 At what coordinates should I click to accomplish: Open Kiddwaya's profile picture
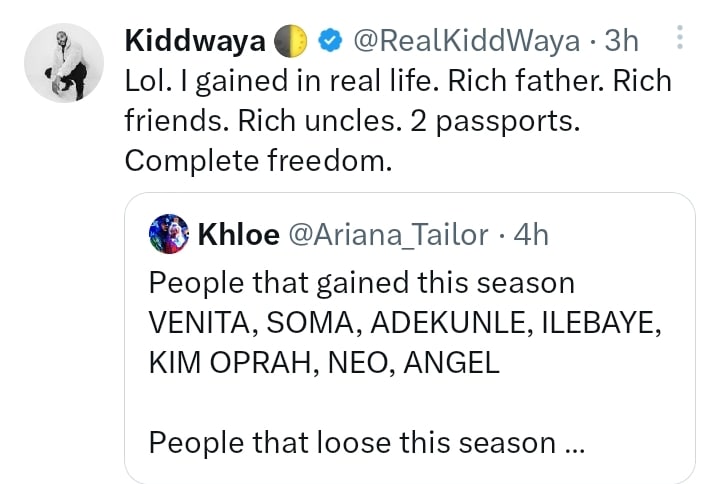(x=63, y=63)
